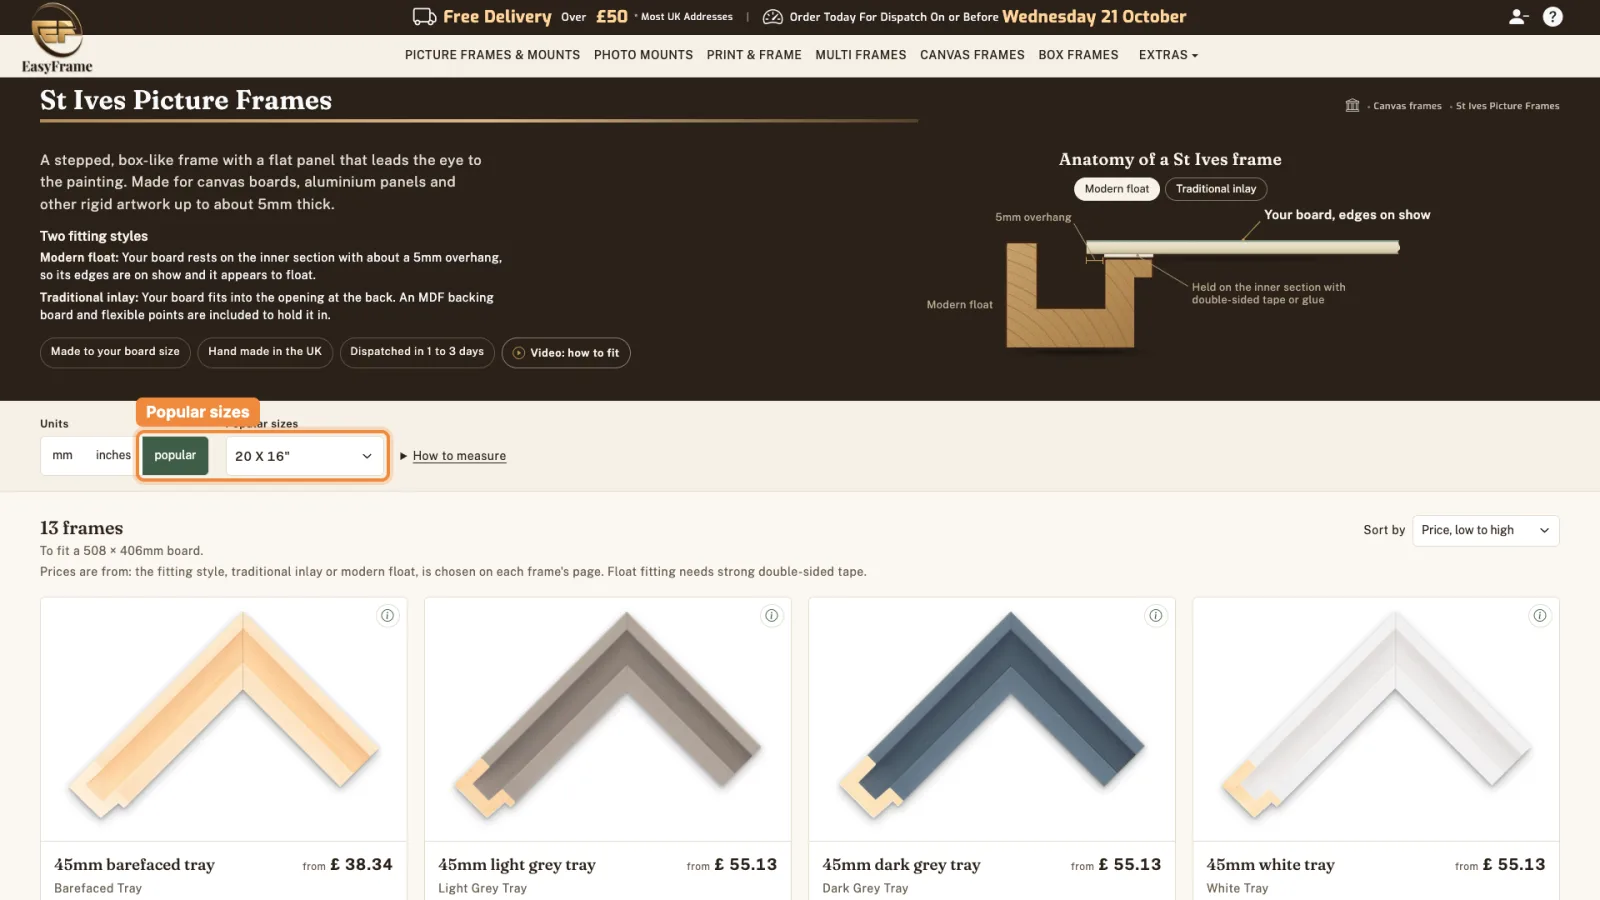
Task: Open the 20 X 16" size dropdown
Action: point(304,456)
